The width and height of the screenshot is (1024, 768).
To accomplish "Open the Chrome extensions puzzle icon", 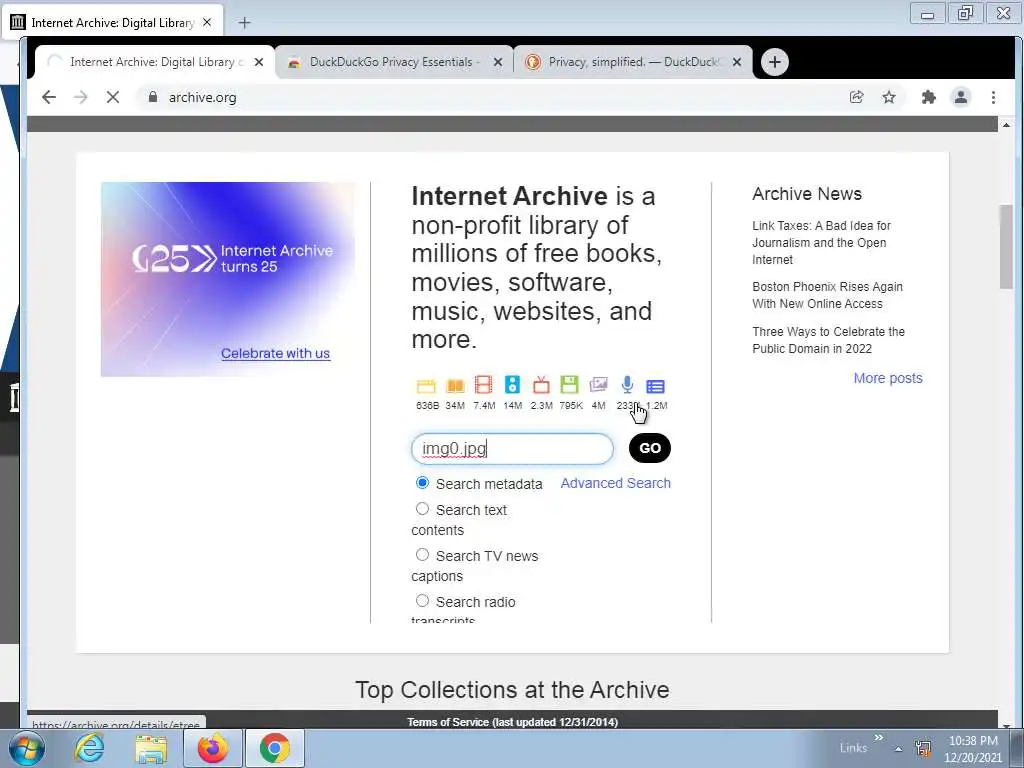I will click(928, 97).
